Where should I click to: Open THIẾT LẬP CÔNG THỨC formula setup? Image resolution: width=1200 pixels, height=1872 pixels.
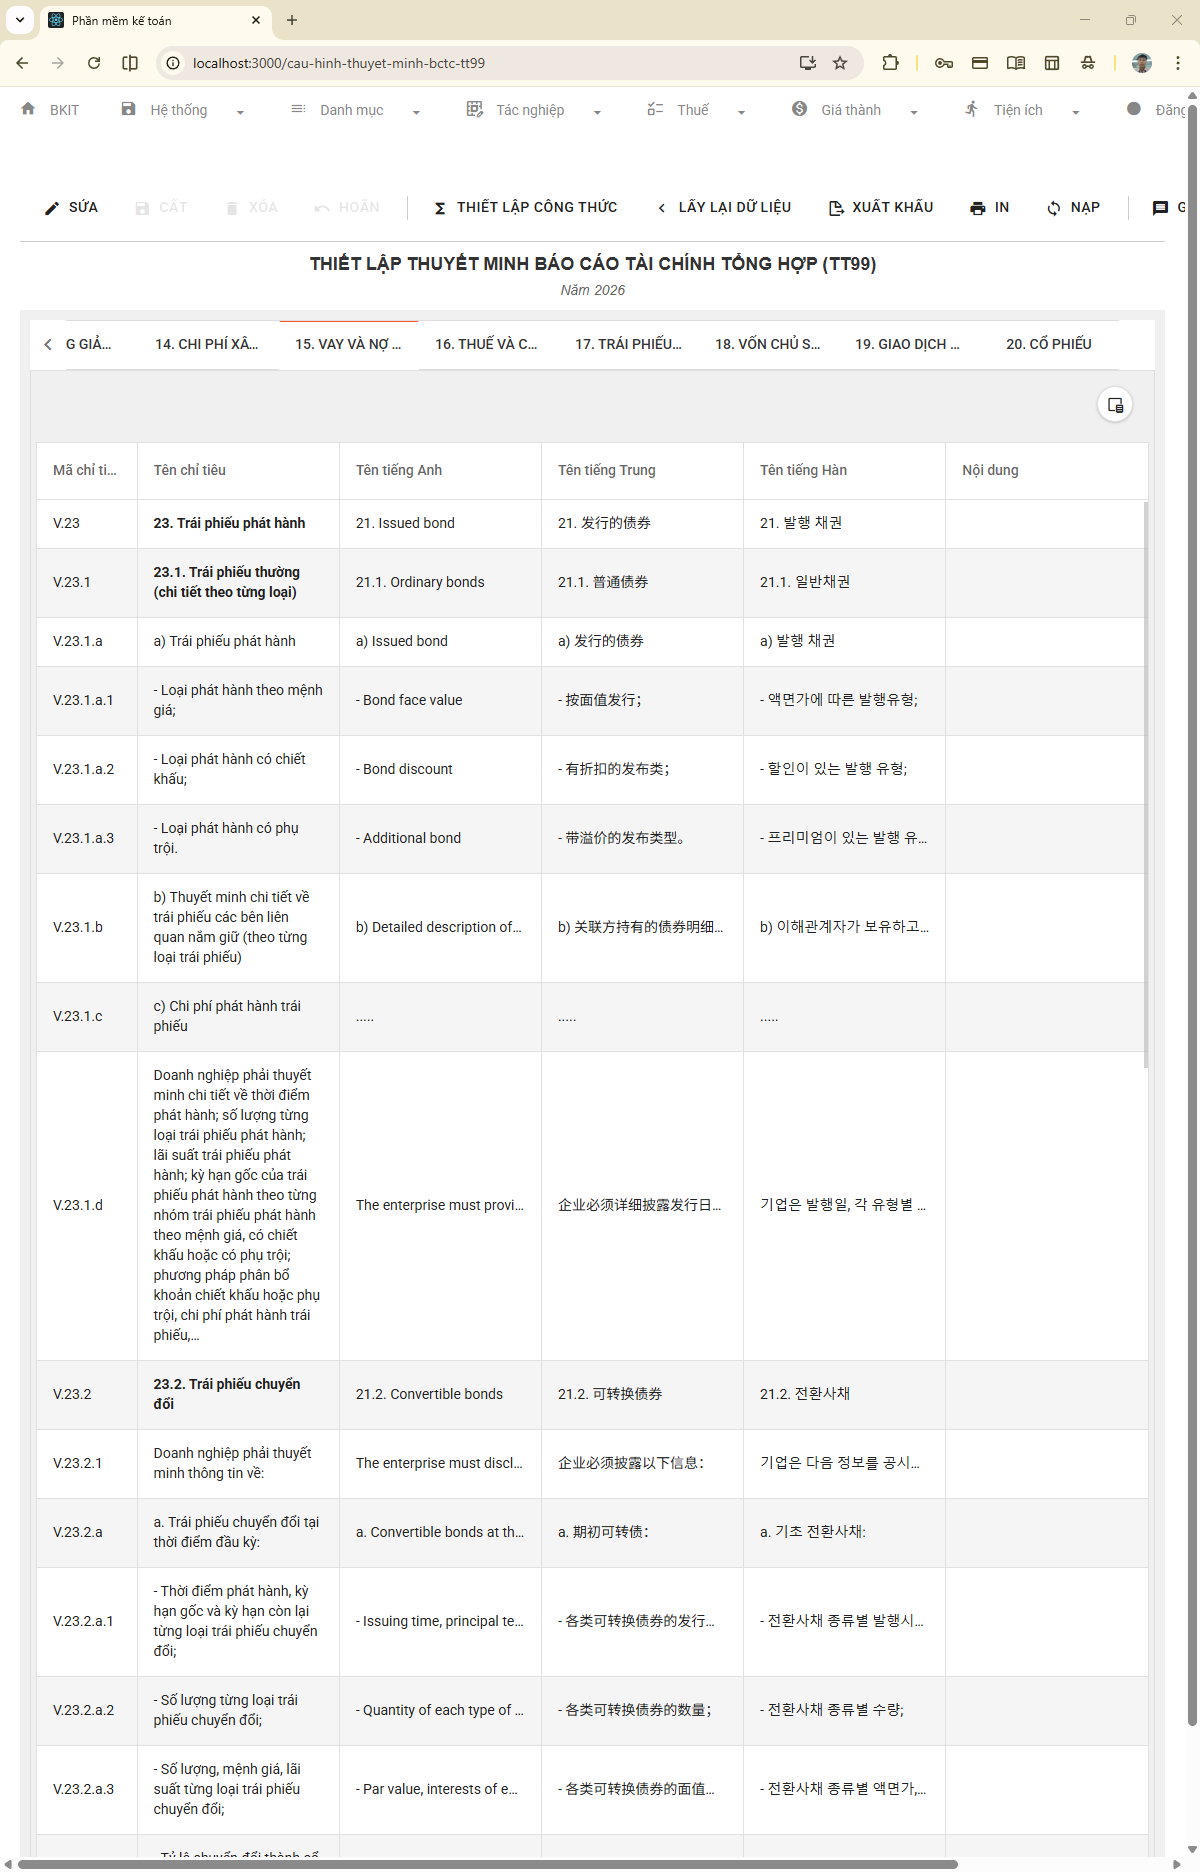click(x=525, y=208)
